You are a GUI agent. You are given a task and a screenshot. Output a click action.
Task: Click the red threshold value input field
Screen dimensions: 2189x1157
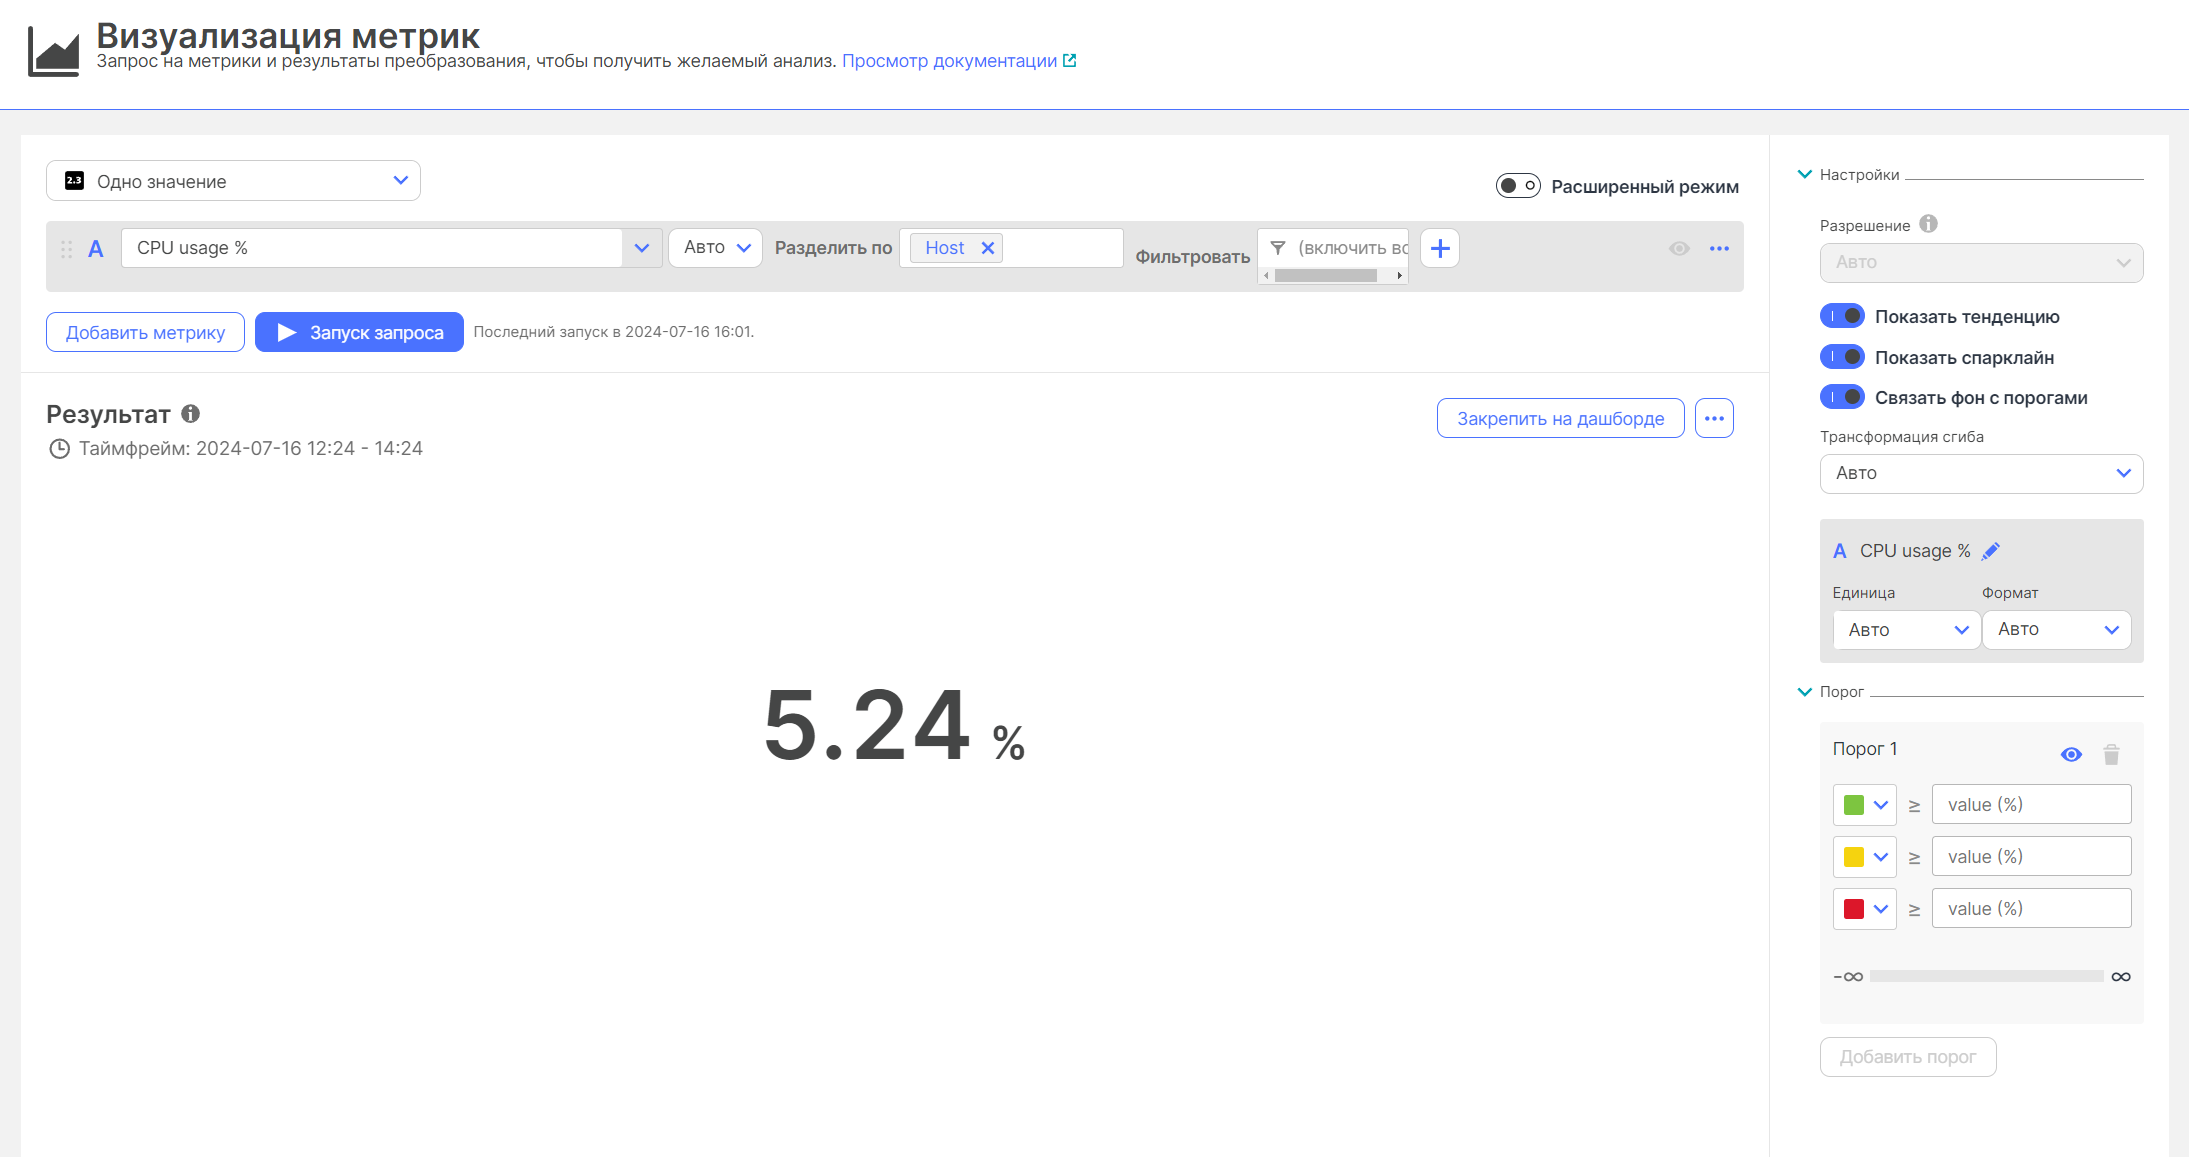[2030, 909]
